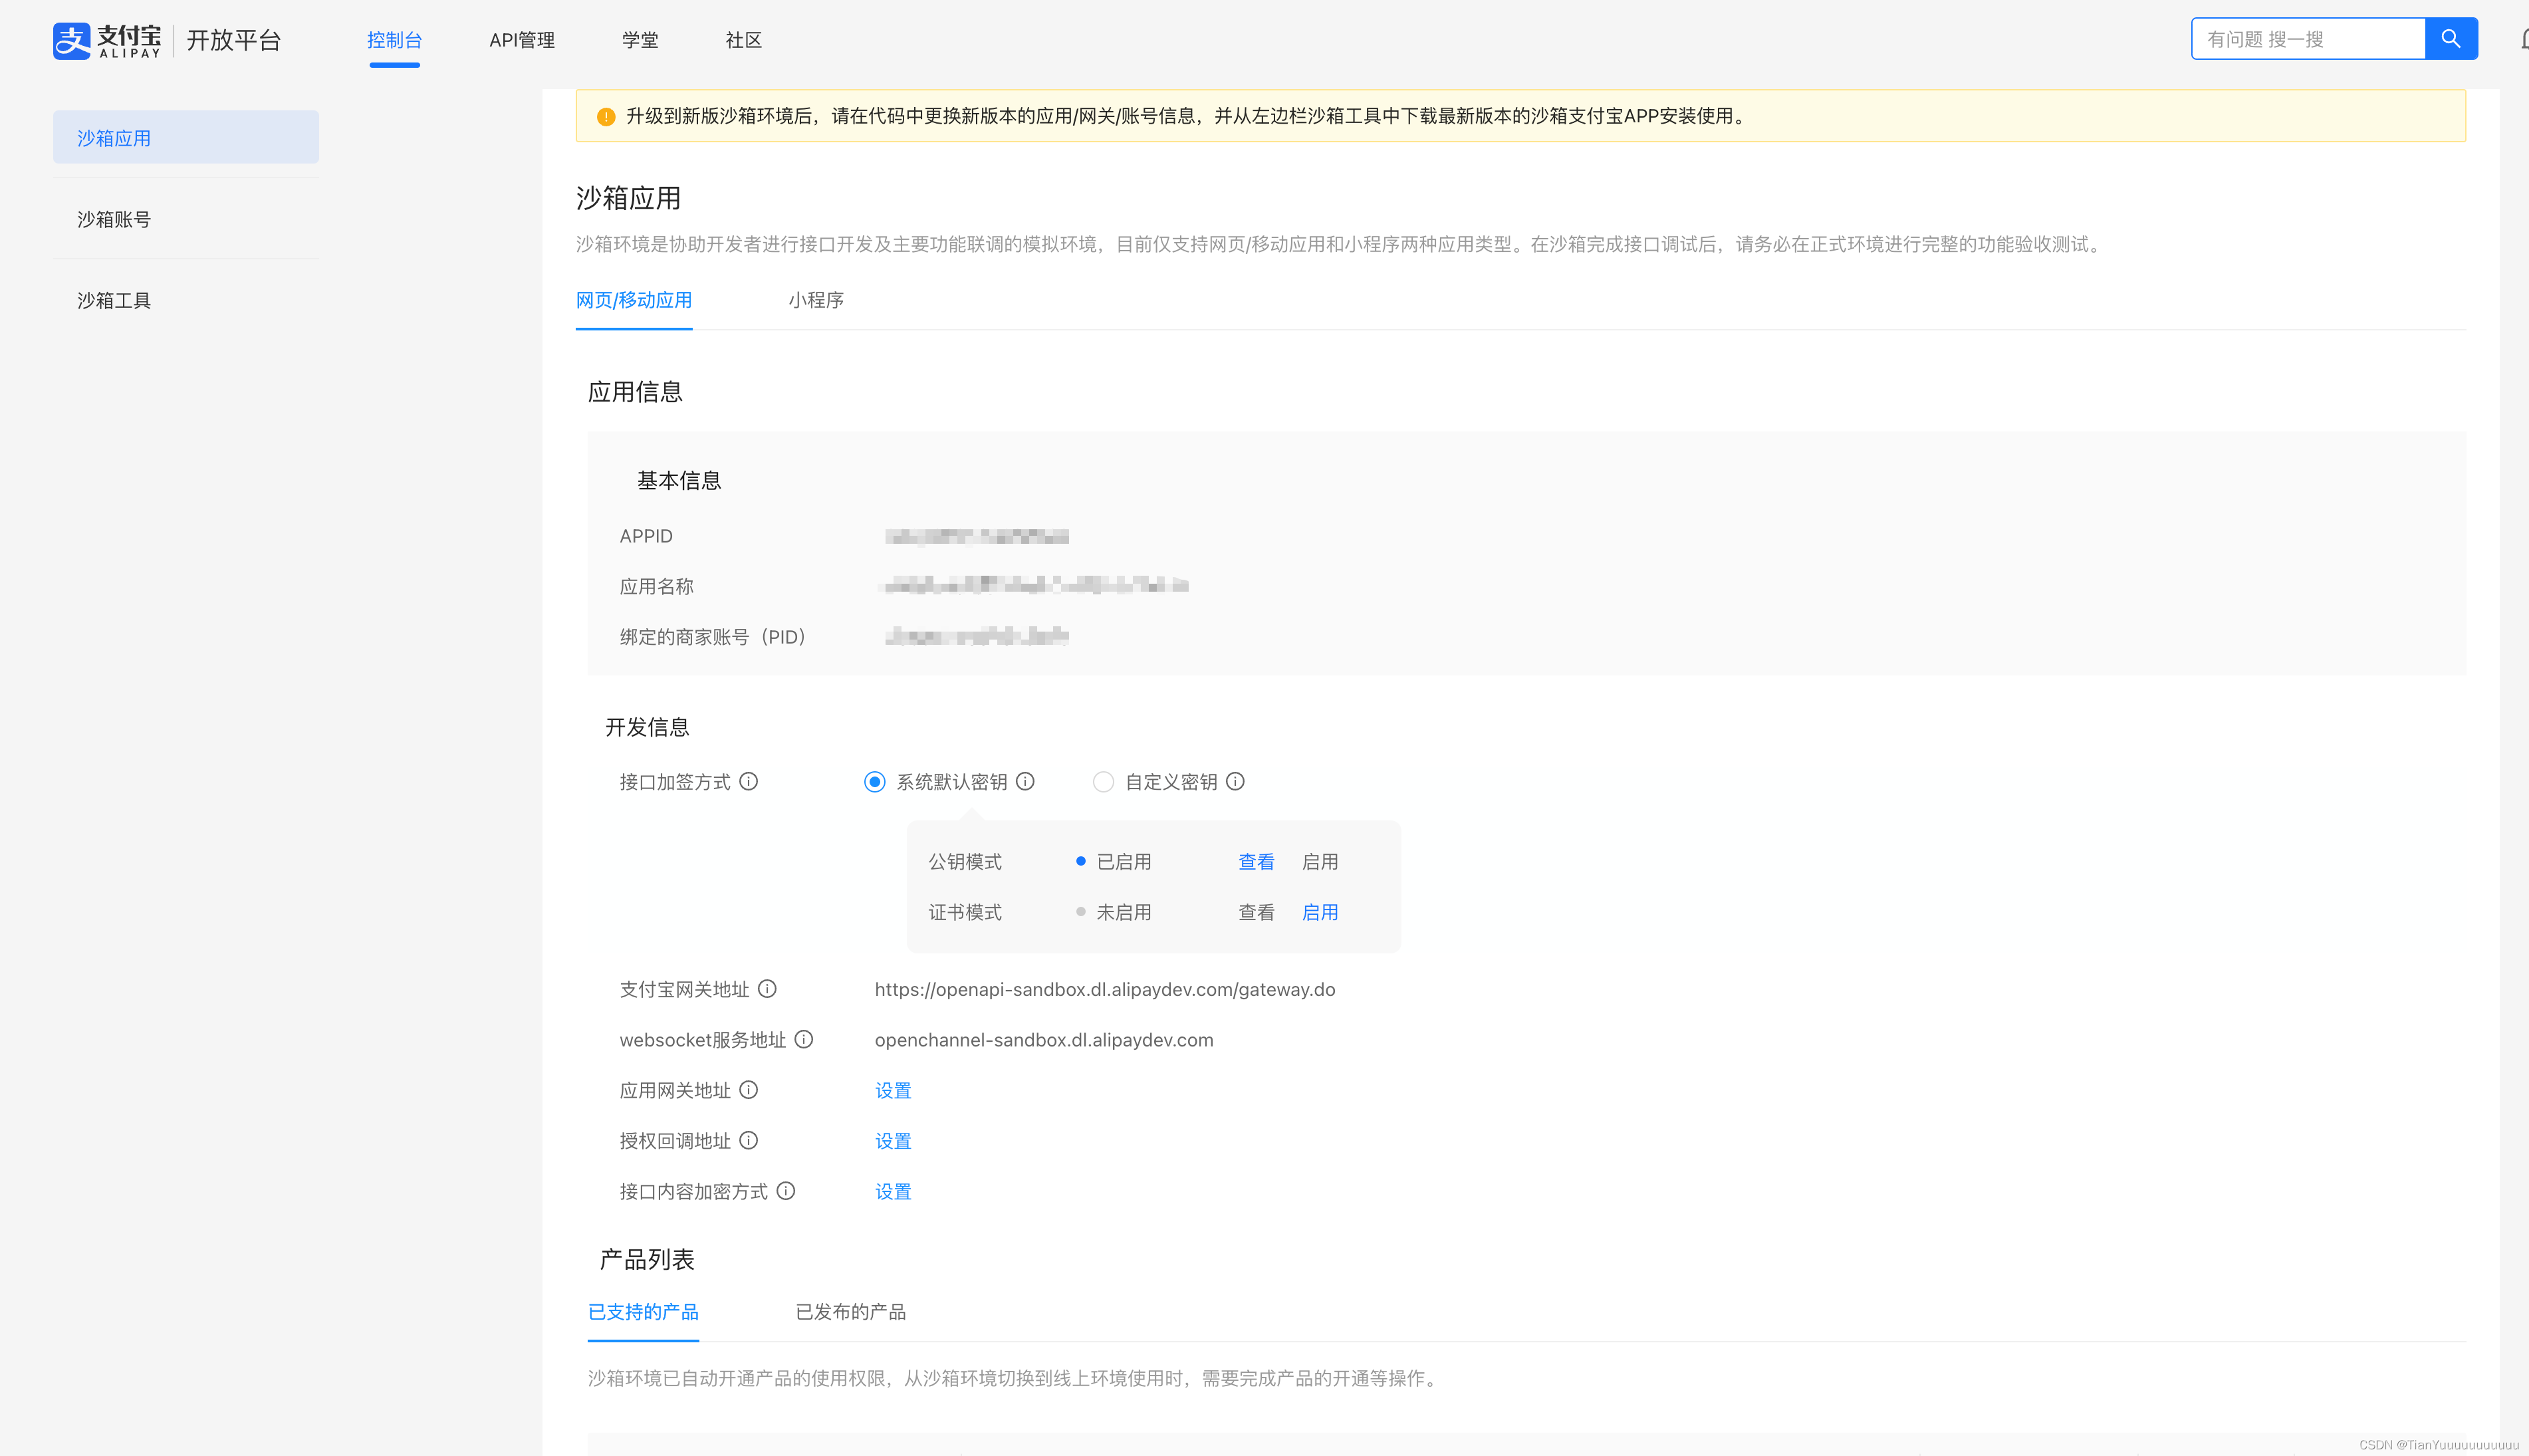The height and width of the screenshot is (1456, 2529).
Task: Open the 已发布的产品 tab
Action: (850, 1312)
